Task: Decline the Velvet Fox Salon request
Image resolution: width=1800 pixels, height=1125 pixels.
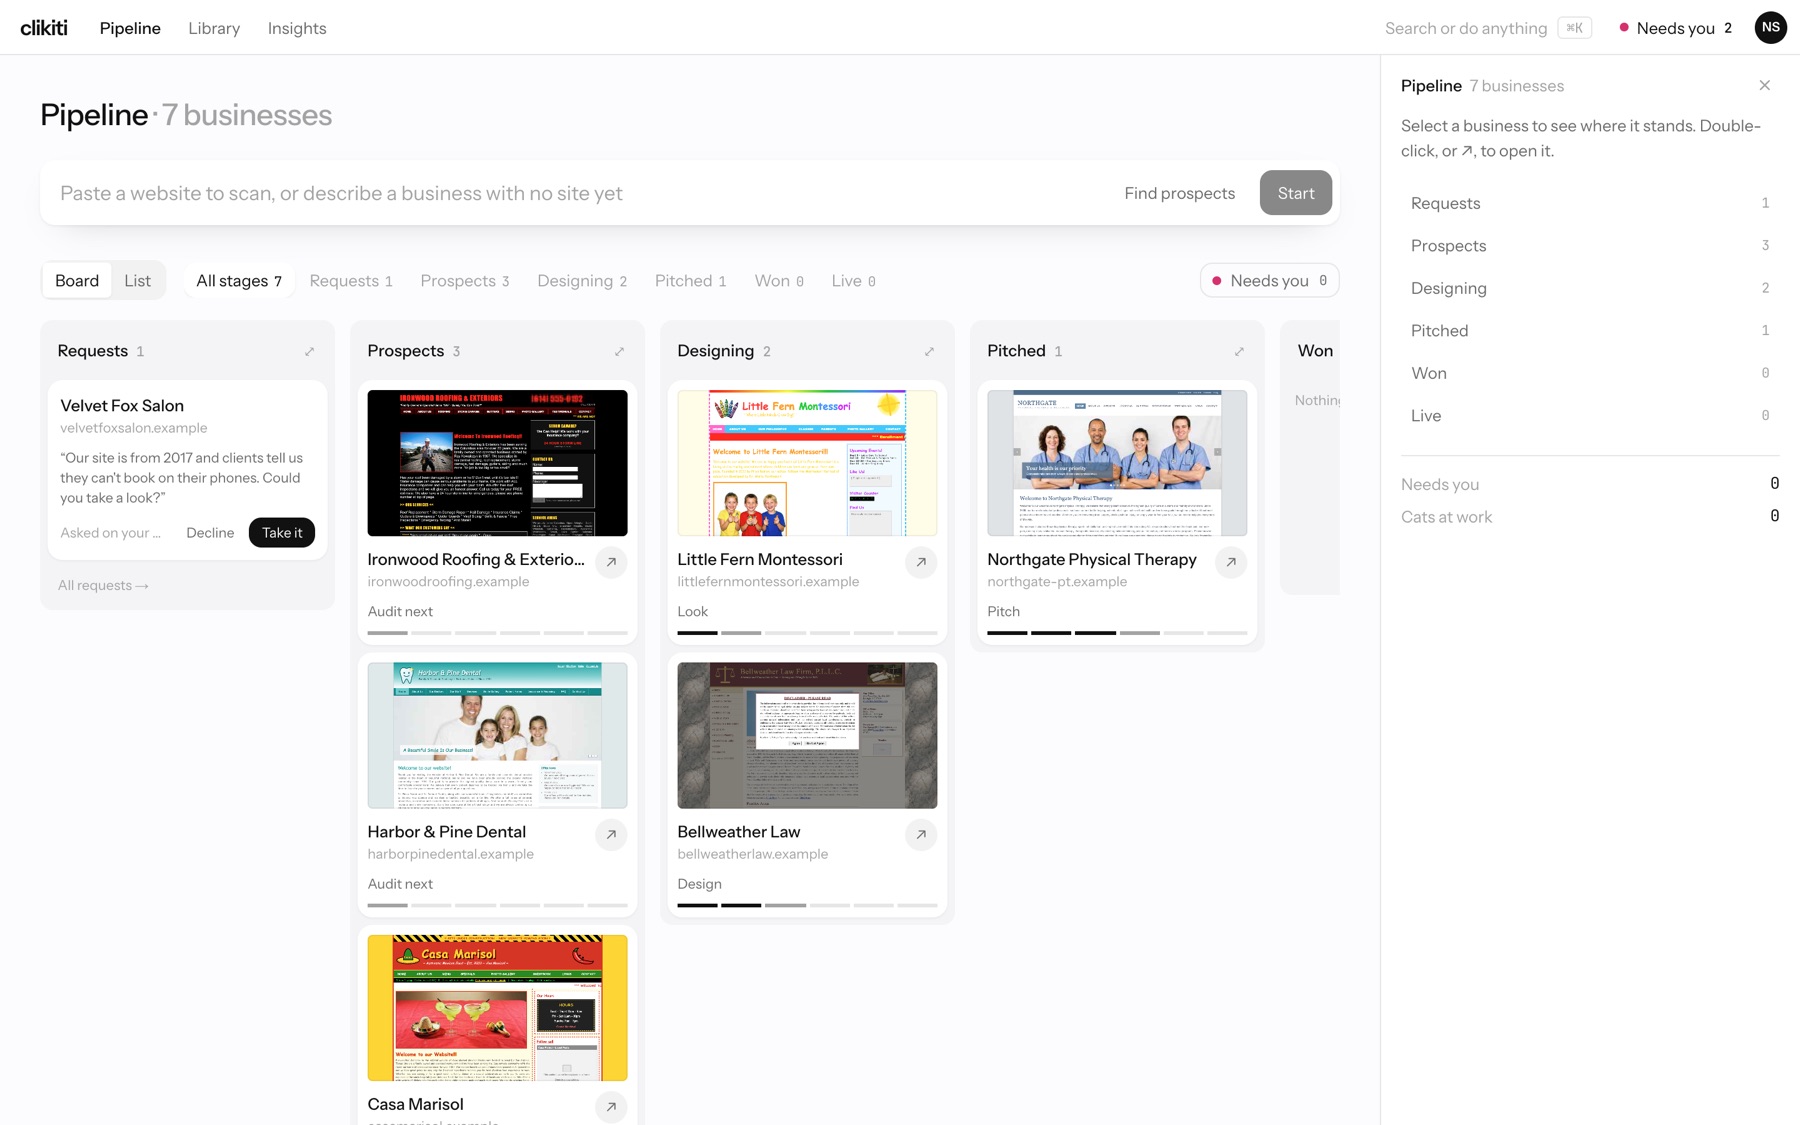Action: [x=210, y=533]
